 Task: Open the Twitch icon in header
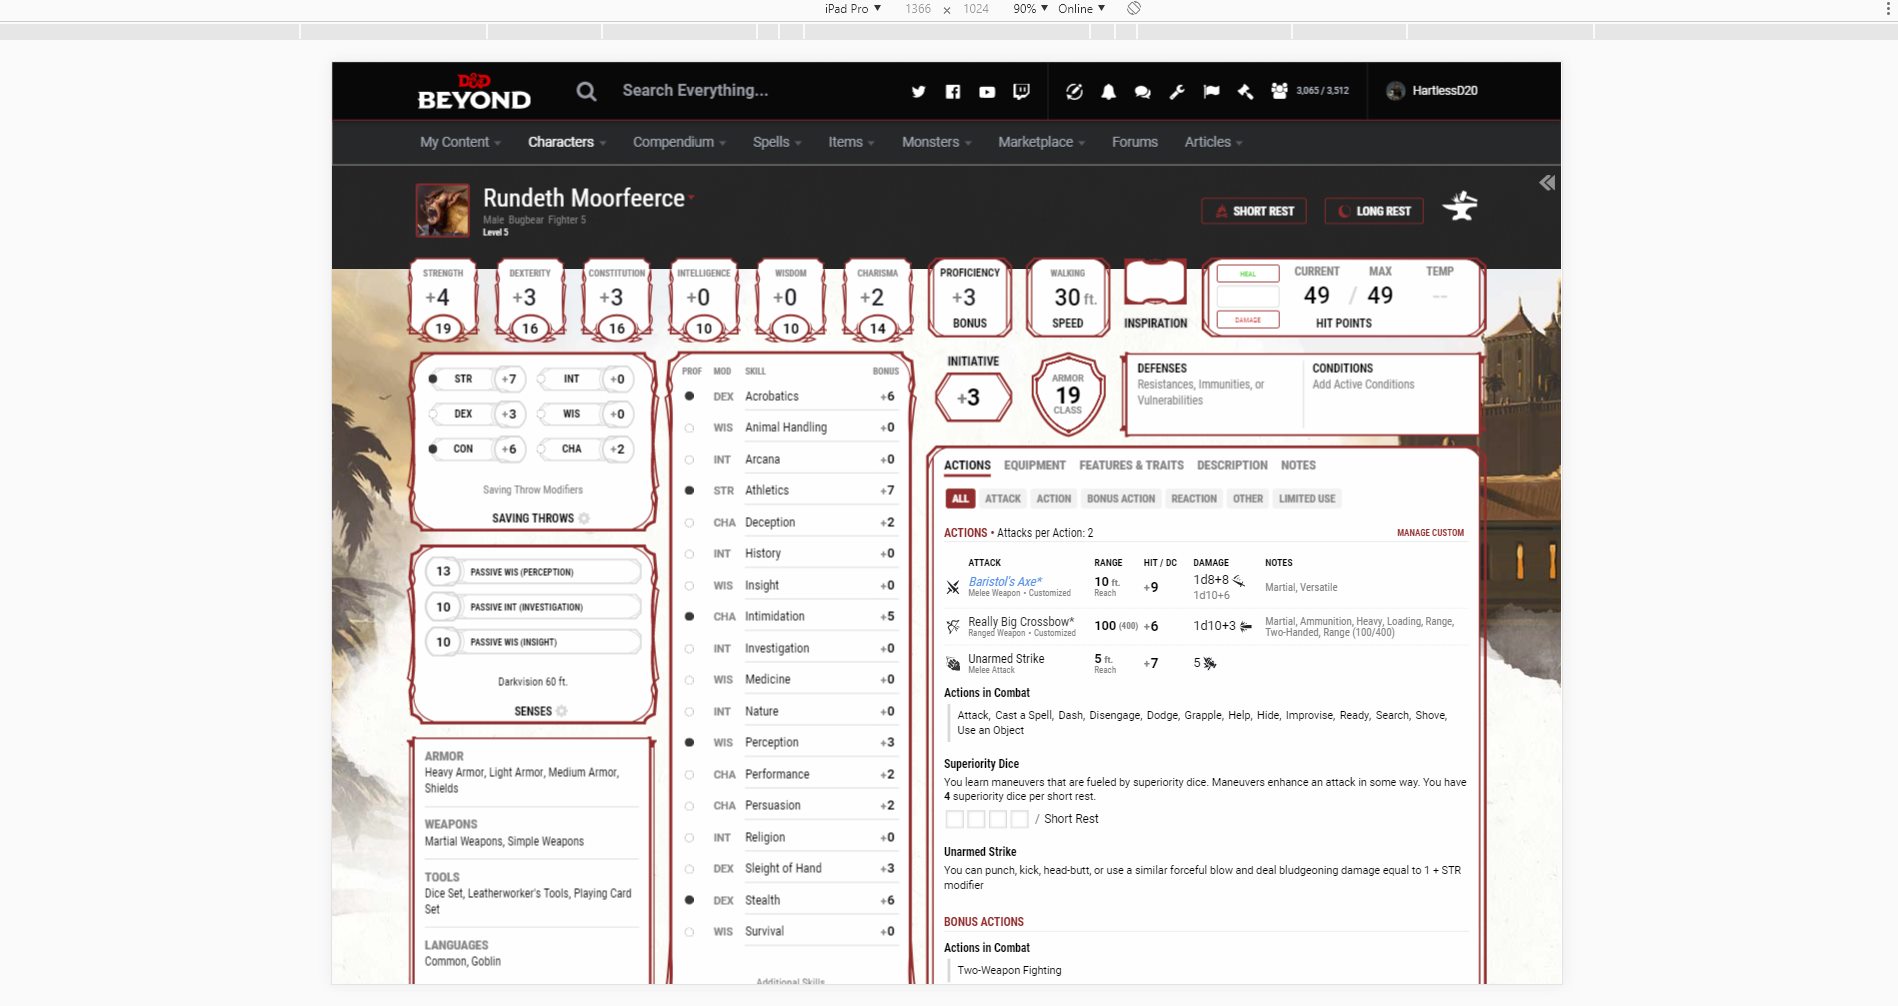(x=1021, y=91)
